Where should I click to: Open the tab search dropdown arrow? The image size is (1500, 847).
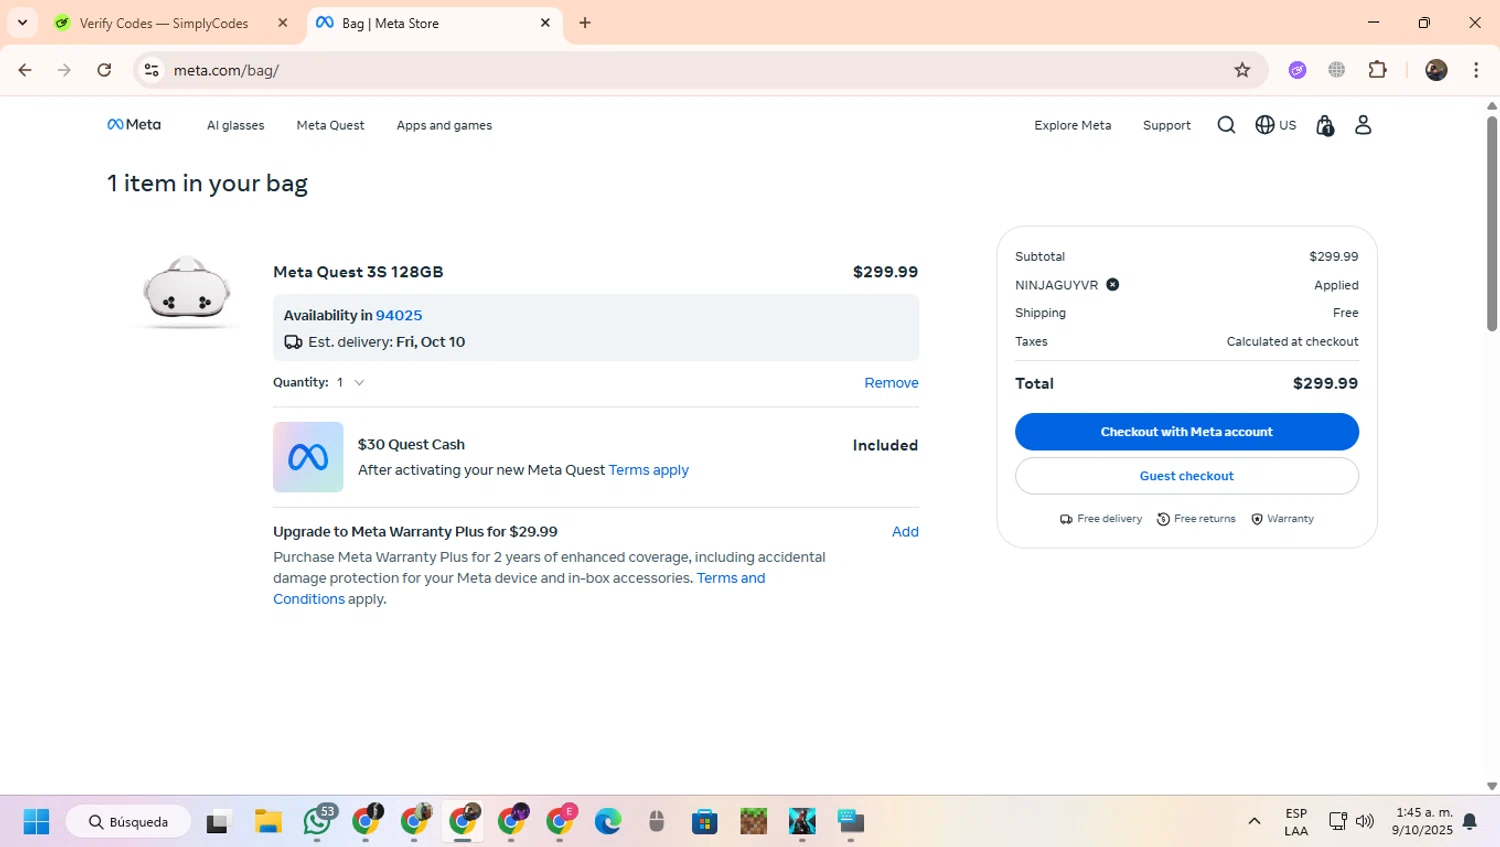[22, 22]
